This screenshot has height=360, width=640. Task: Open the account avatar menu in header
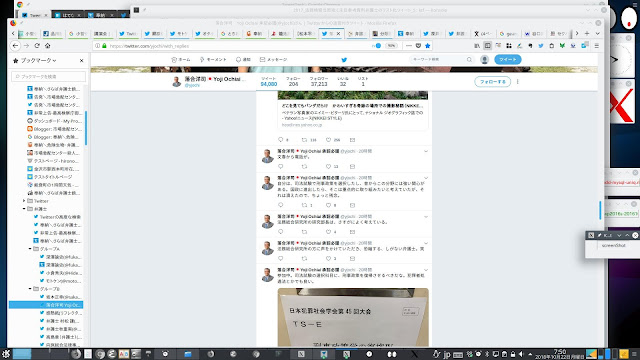click(x=484, y=60)
